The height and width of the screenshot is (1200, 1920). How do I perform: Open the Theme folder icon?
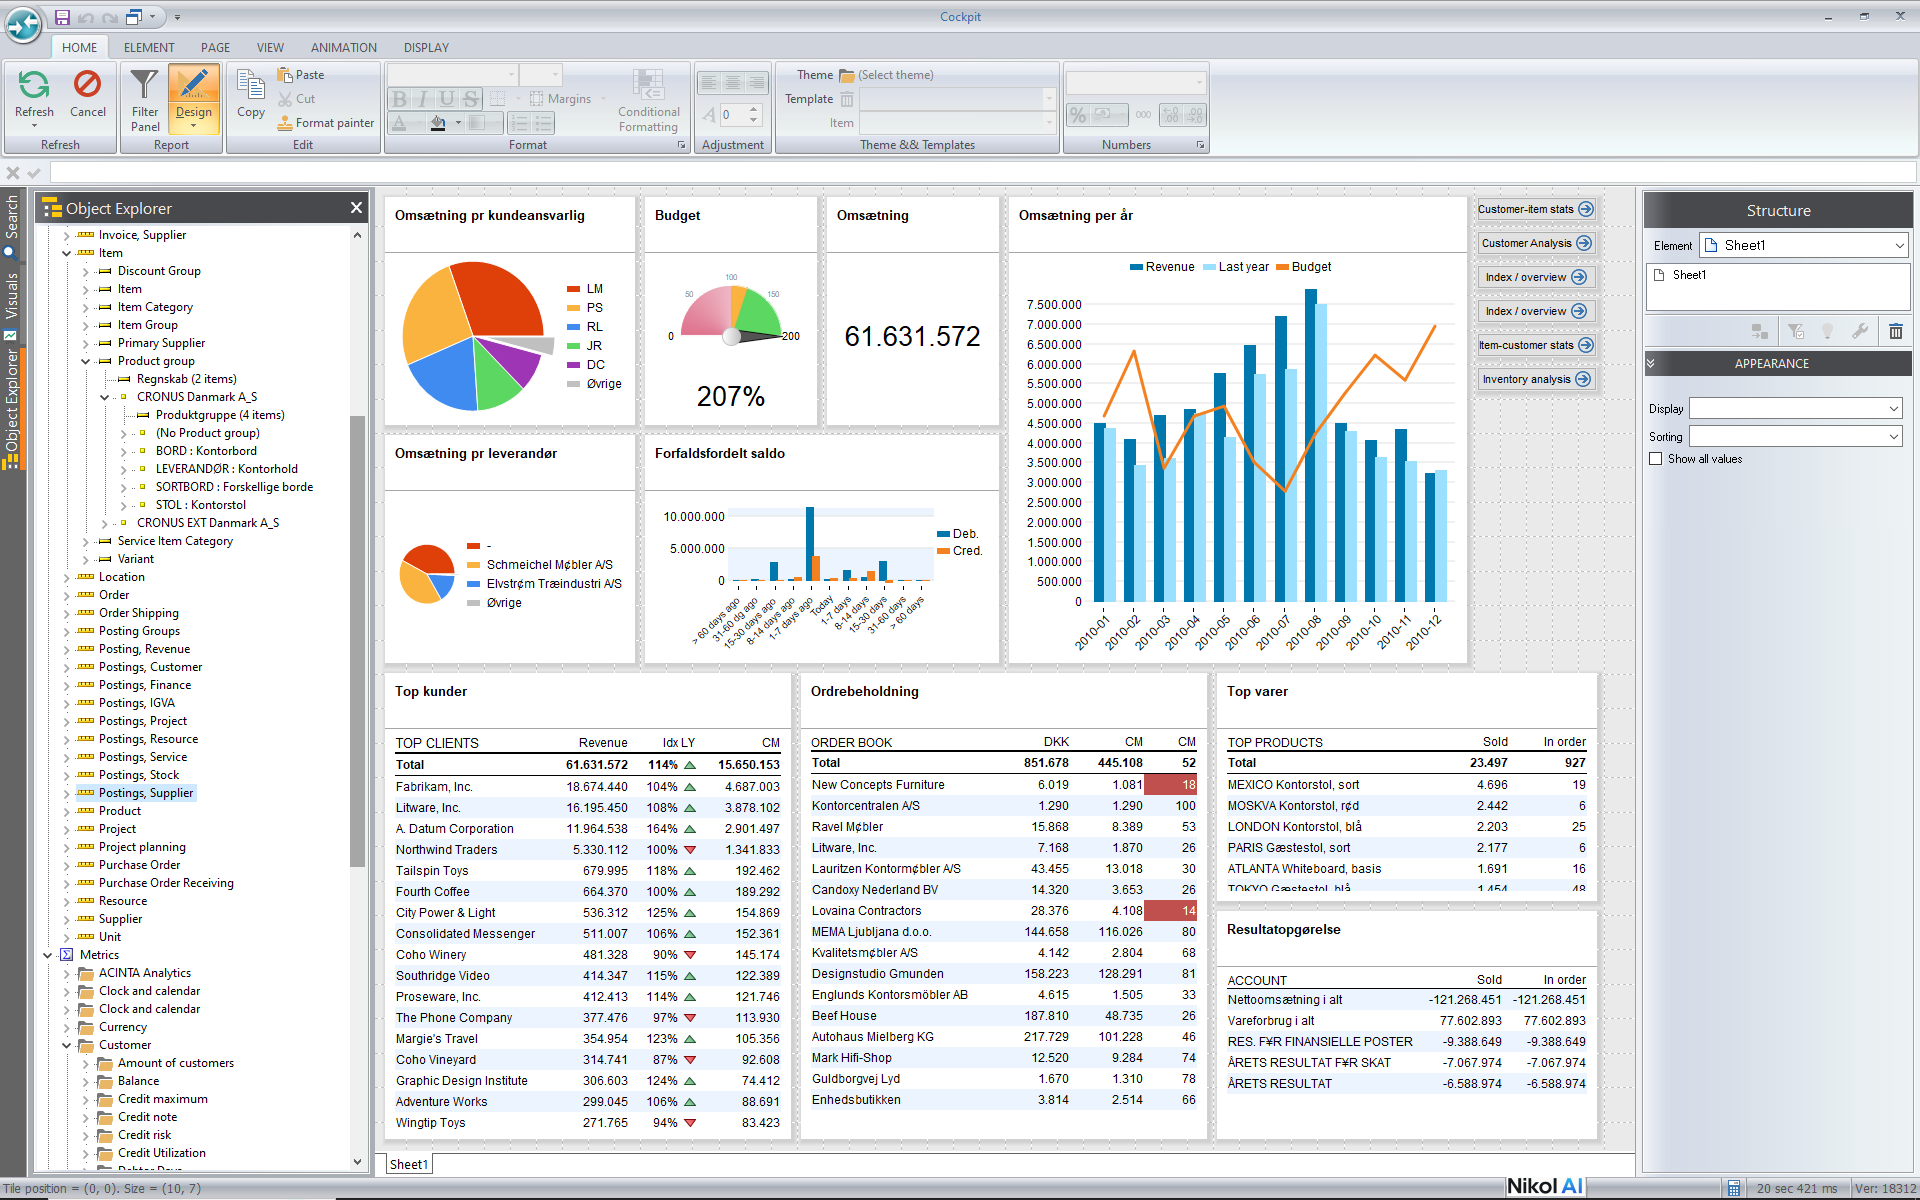click(847, 75)
